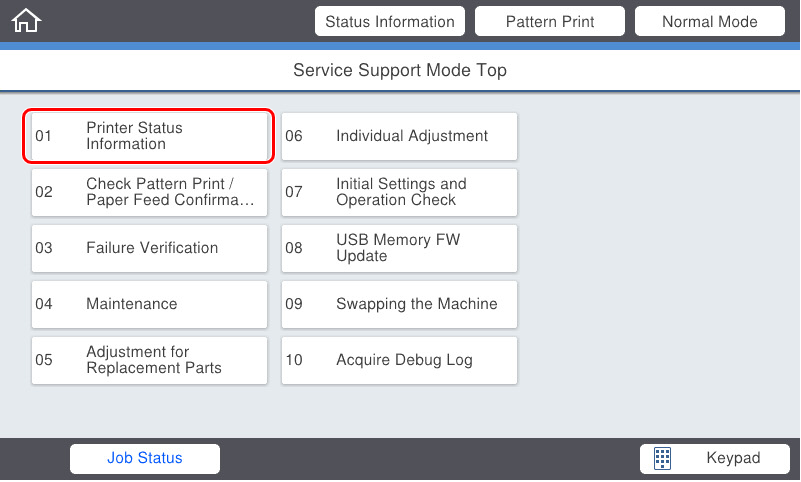Open Status Information
This screenshot has width=801, height=482.
click(390, 21)
